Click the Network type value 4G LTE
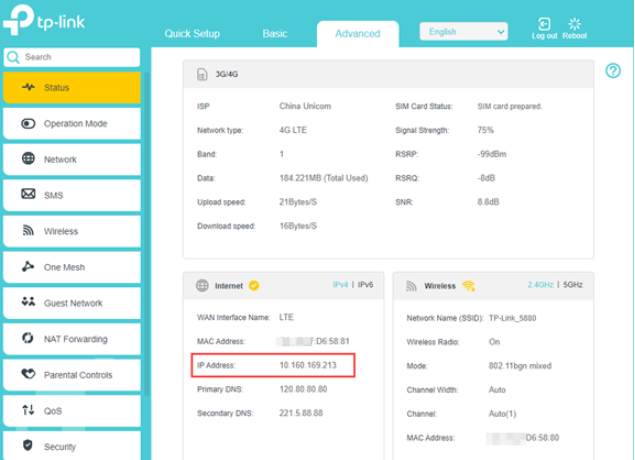This screenshot has width=635, height=460. tap(293, 130)
